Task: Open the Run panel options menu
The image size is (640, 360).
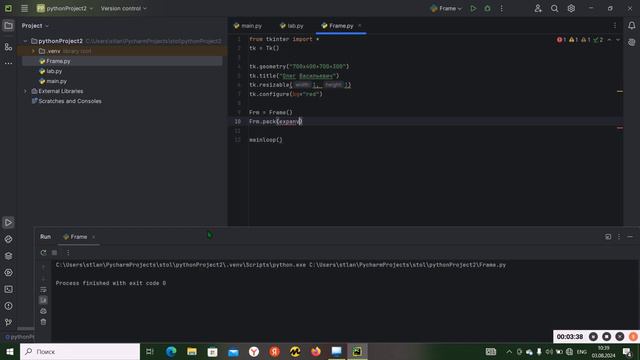Action: [x=619, y=237]
